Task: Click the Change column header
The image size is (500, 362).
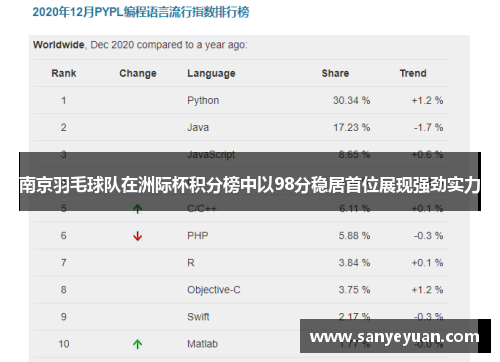Action: [138, 73]
